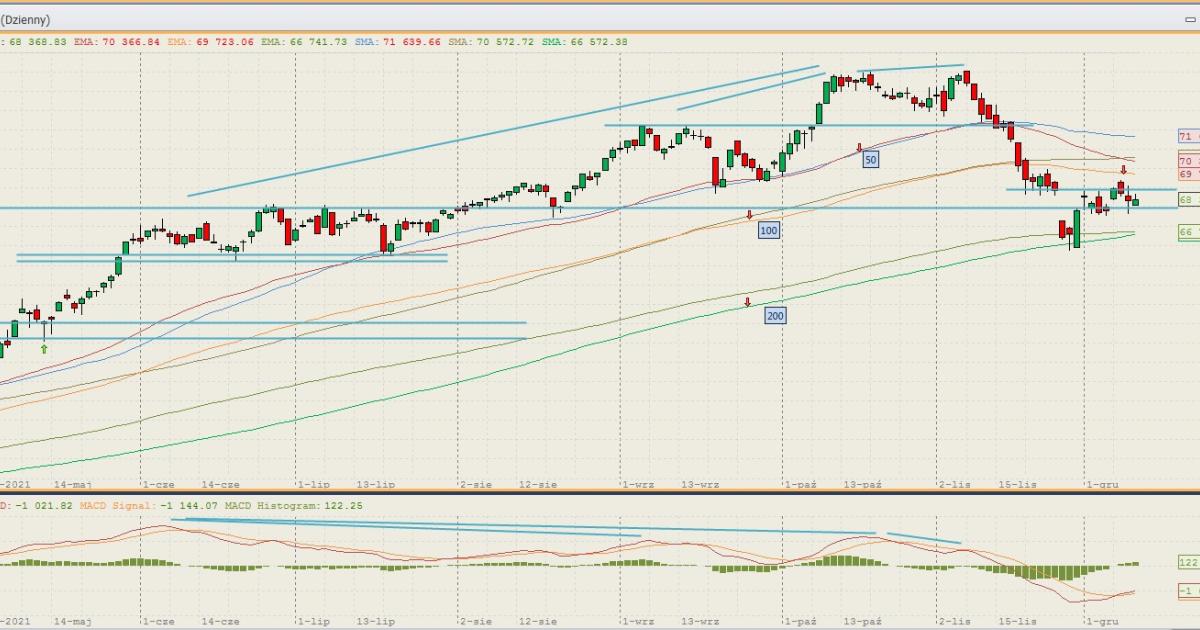Click the blue '71' price tag on the right axis
Screen dimensions: 1200x630
tap(1188, 136)
